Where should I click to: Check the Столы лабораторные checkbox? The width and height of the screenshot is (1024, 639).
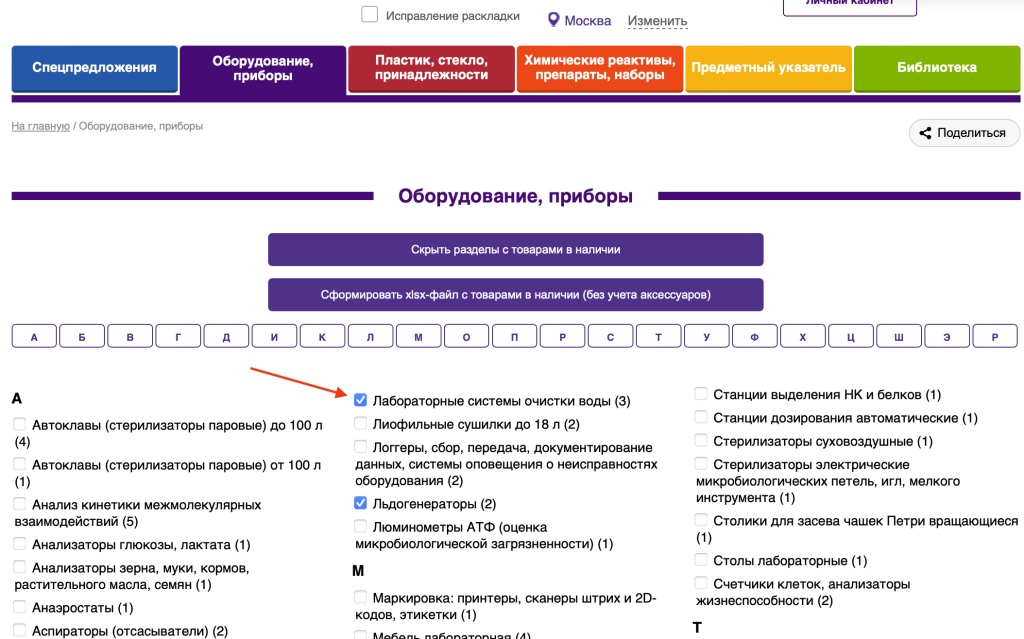coord(701,560)
